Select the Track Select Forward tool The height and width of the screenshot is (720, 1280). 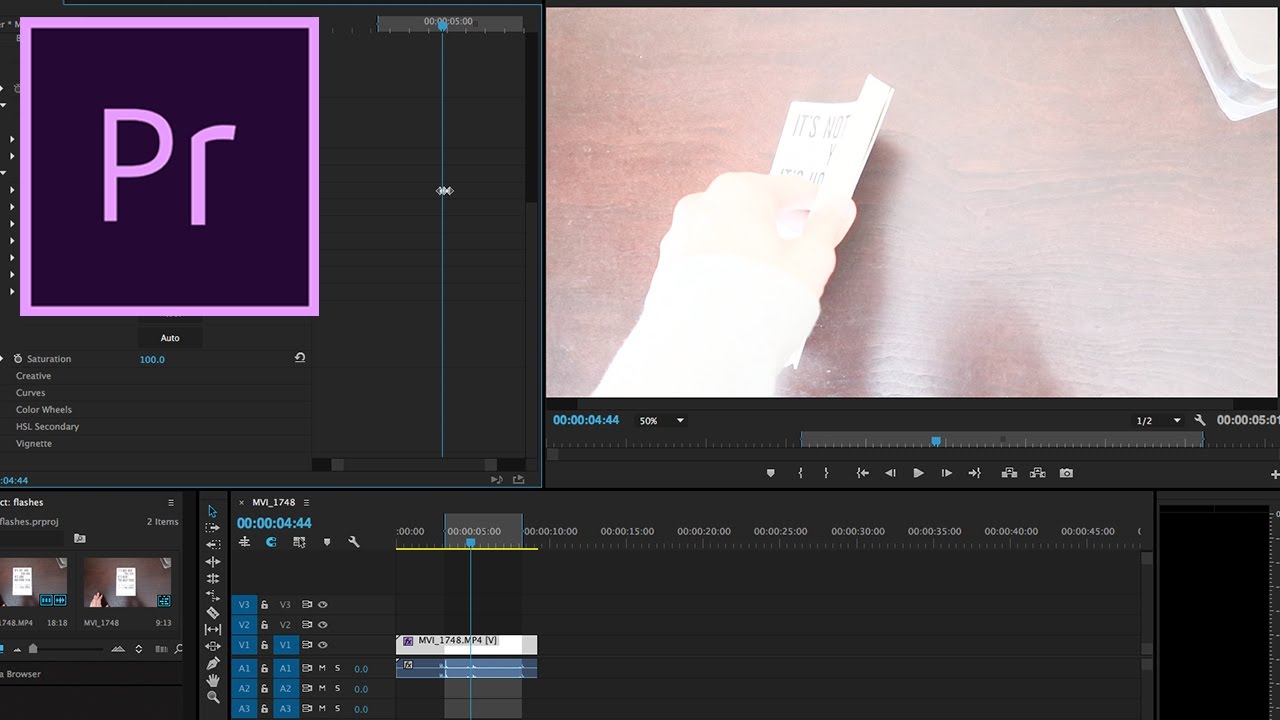coord(213,527)
